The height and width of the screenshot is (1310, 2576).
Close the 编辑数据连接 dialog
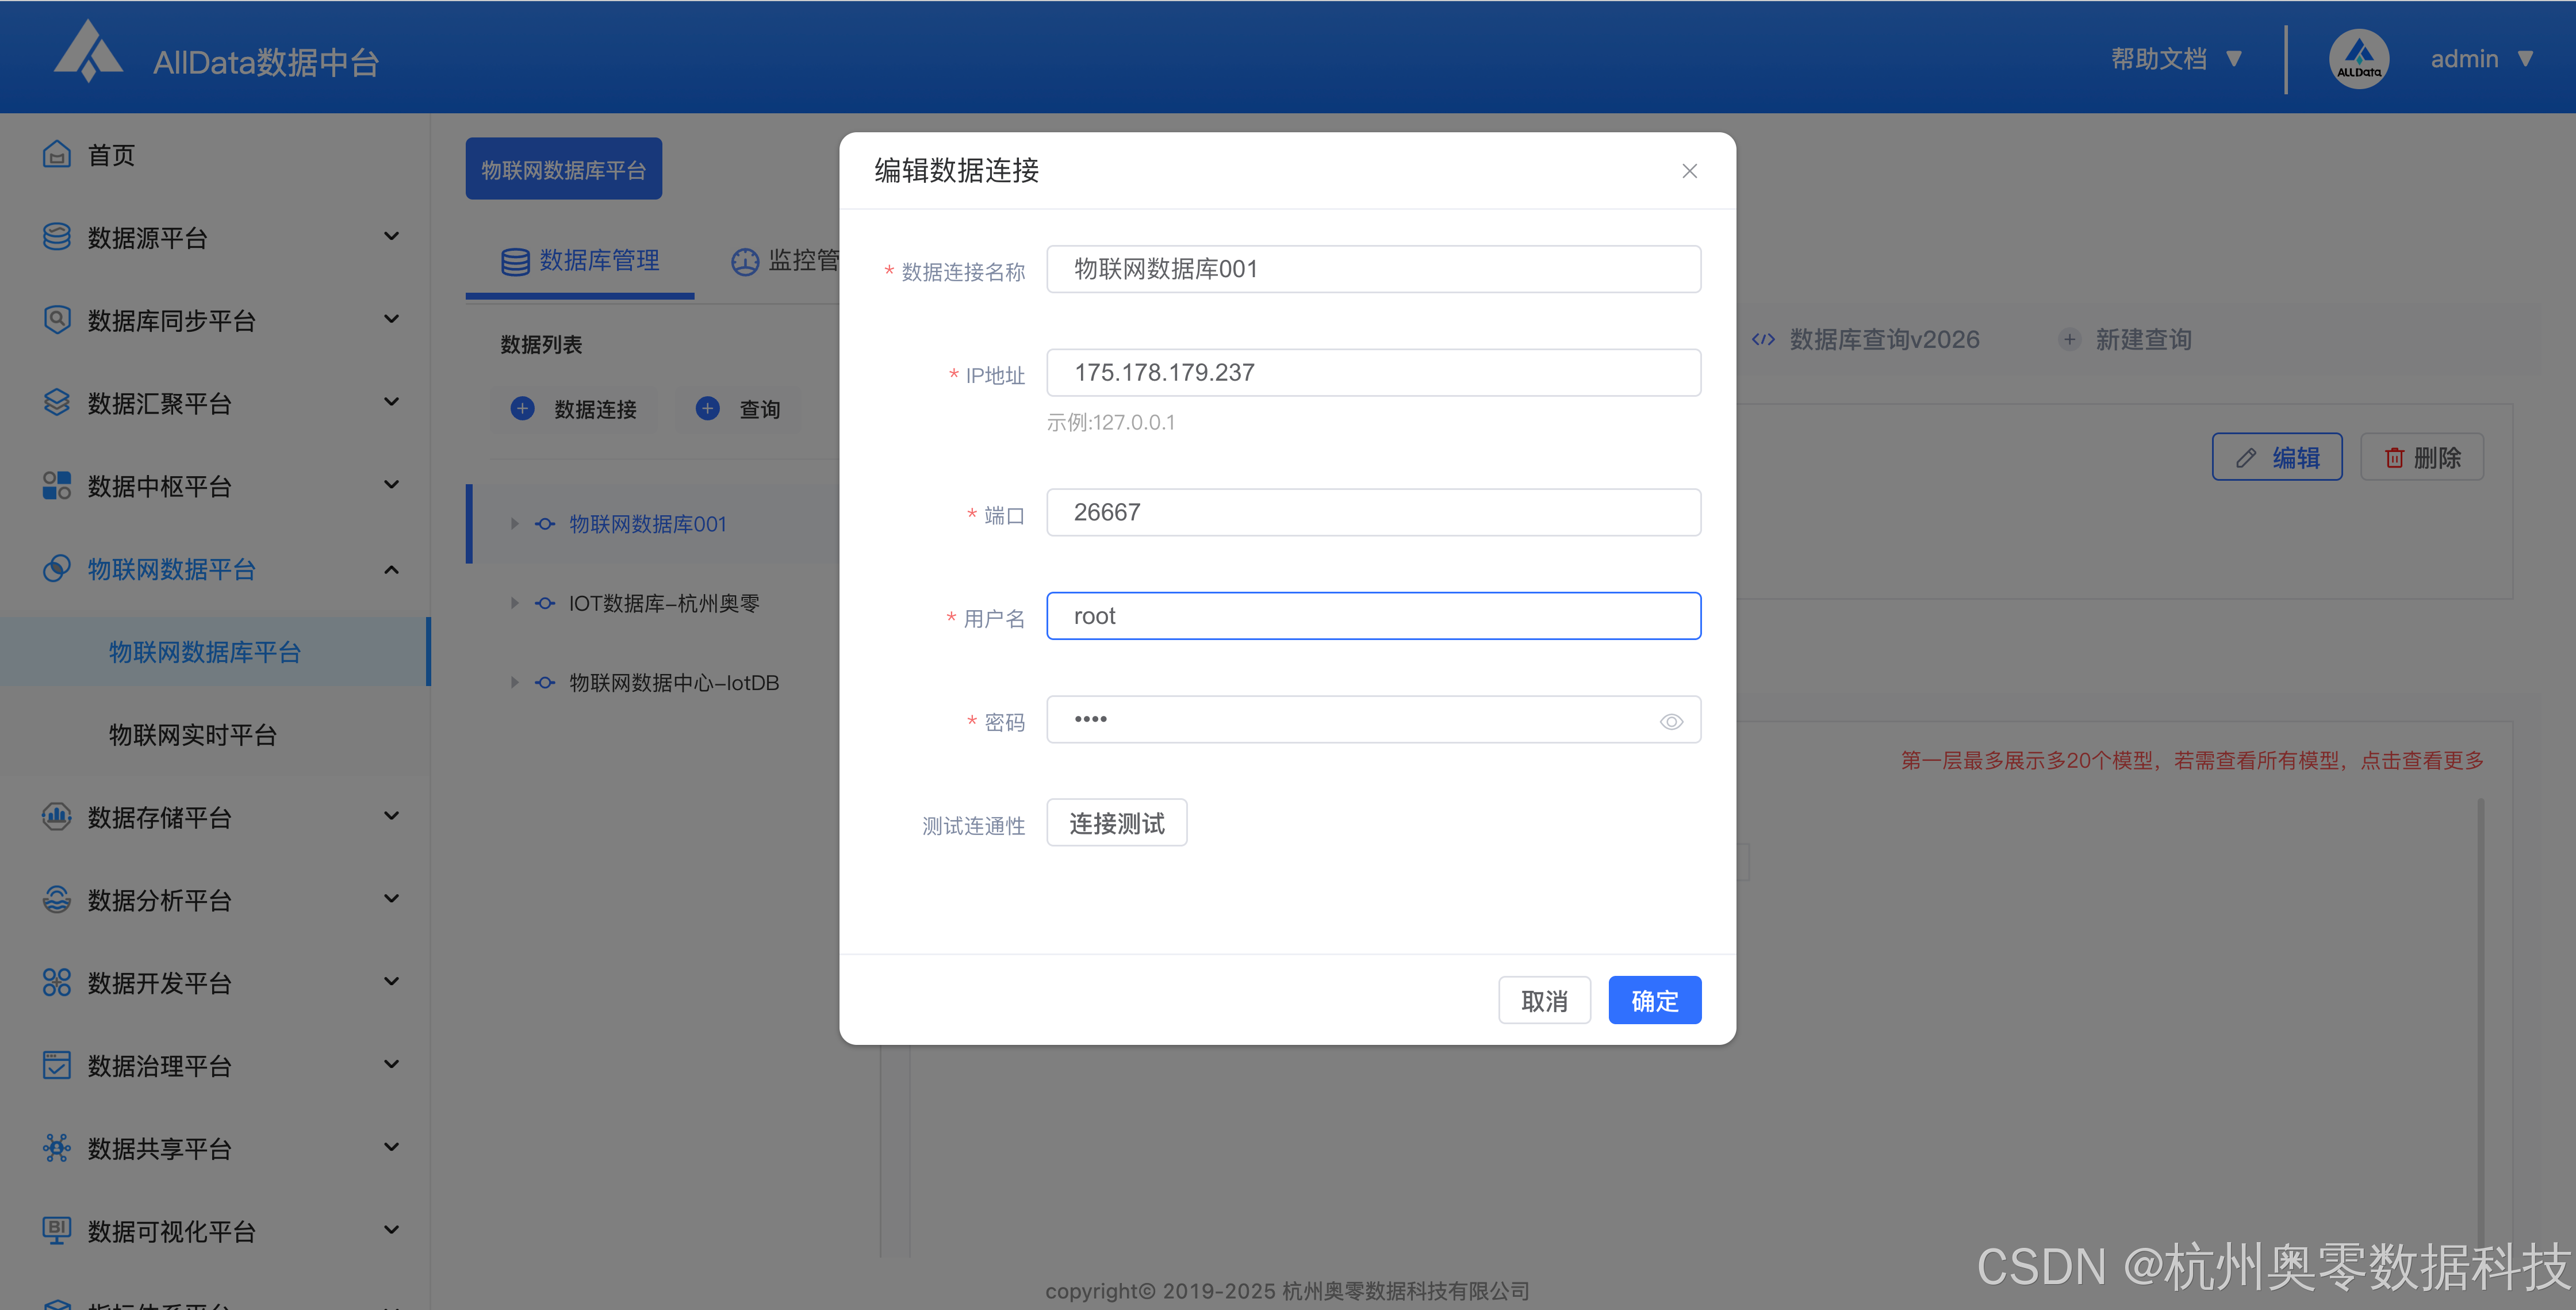(1689, 171)
